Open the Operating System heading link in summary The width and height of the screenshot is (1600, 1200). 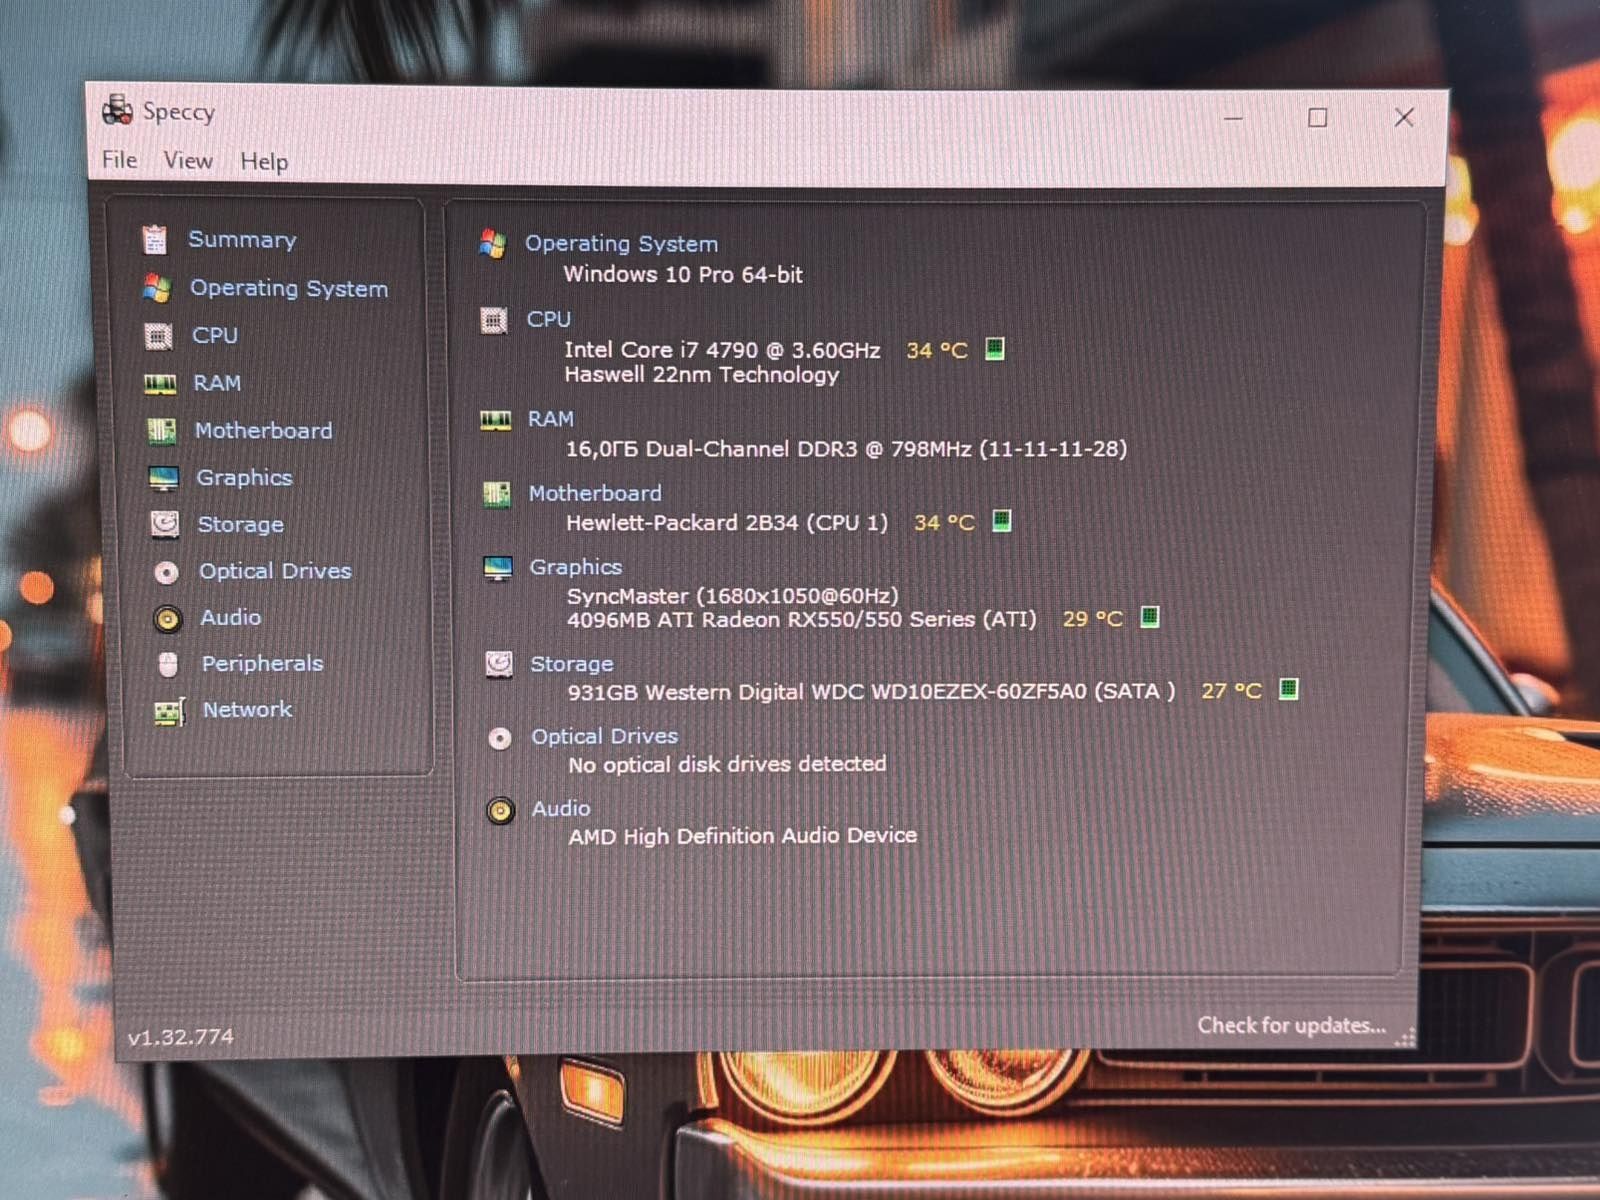621,244
